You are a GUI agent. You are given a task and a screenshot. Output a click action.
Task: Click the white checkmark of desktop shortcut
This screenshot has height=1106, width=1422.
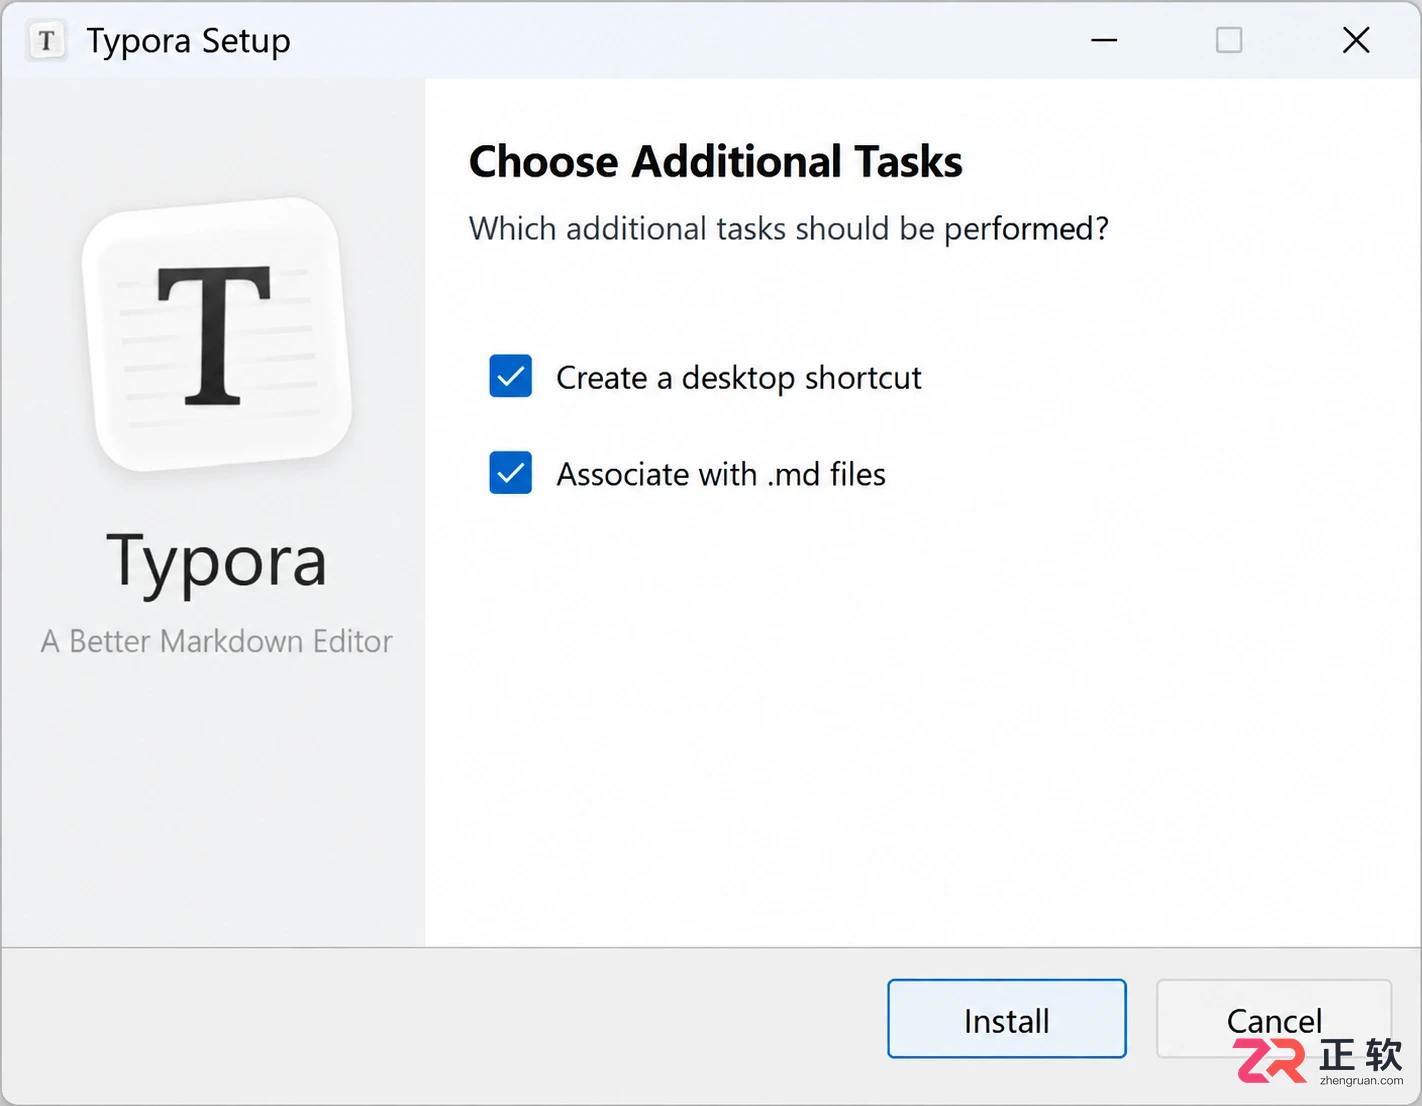pos(510,377)
